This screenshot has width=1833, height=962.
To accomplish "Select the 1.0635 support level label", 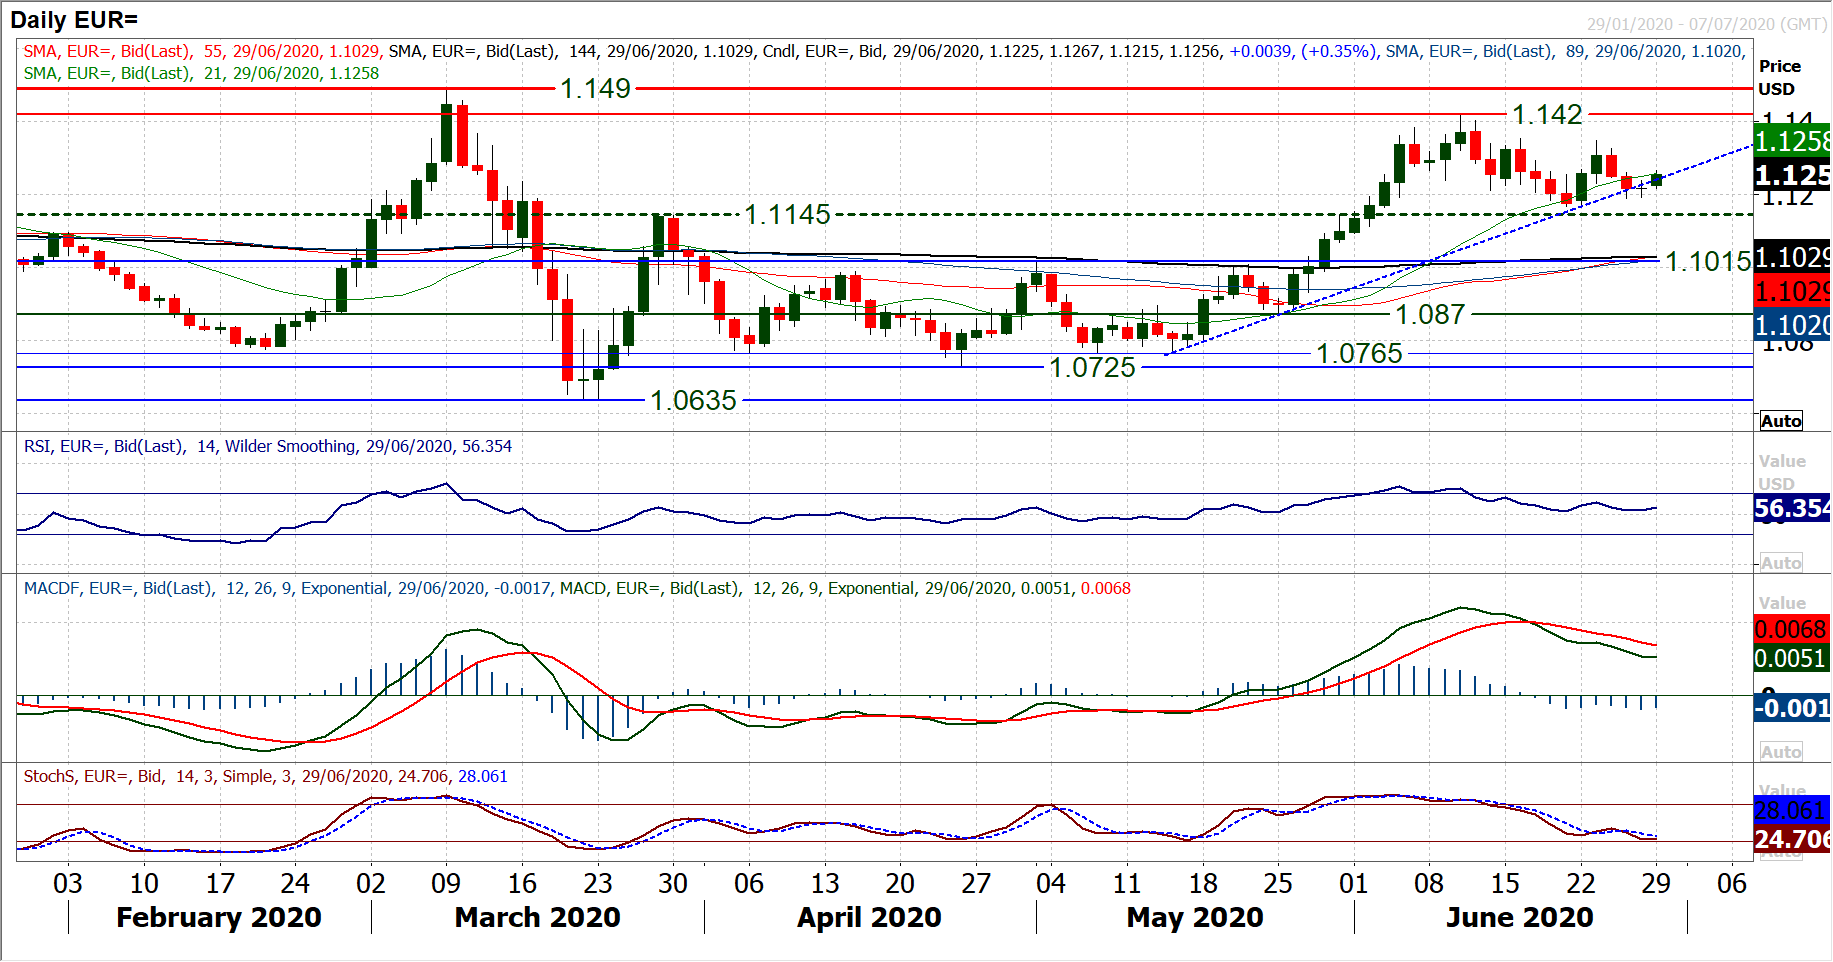I will (693, 400).
